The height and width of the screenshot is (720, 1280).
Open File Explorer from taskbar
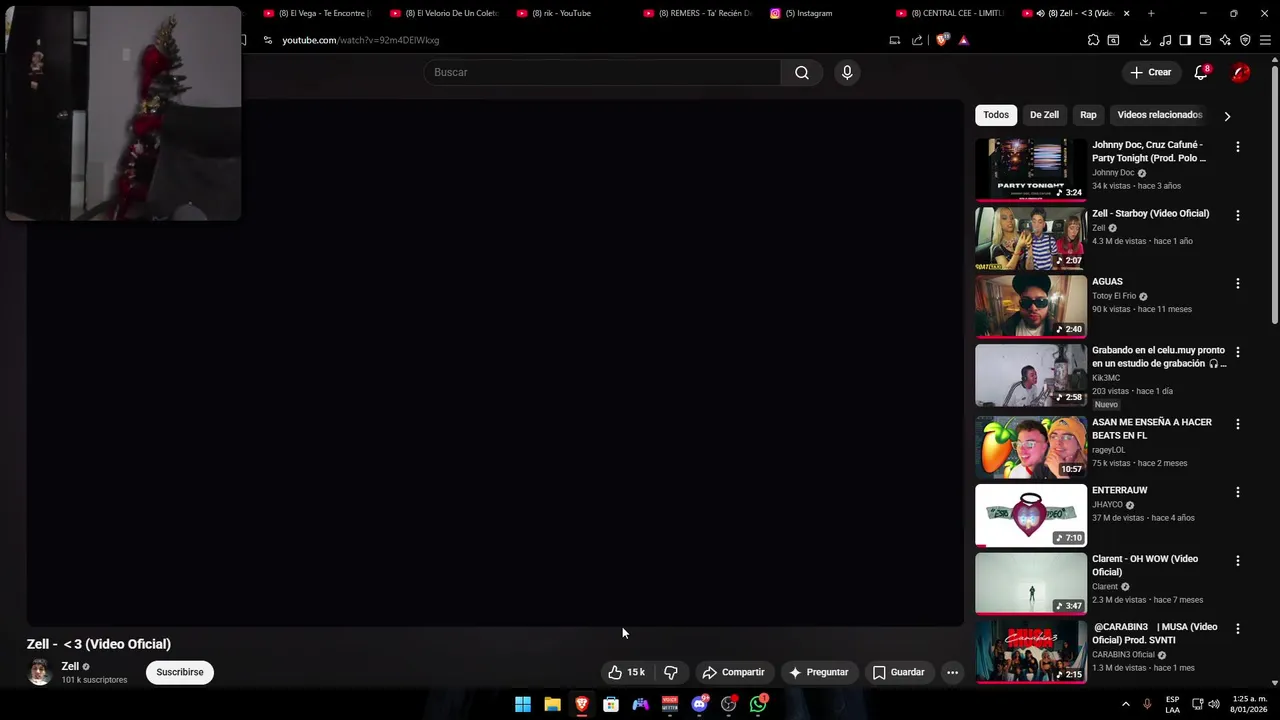click(x=552, y=704)
